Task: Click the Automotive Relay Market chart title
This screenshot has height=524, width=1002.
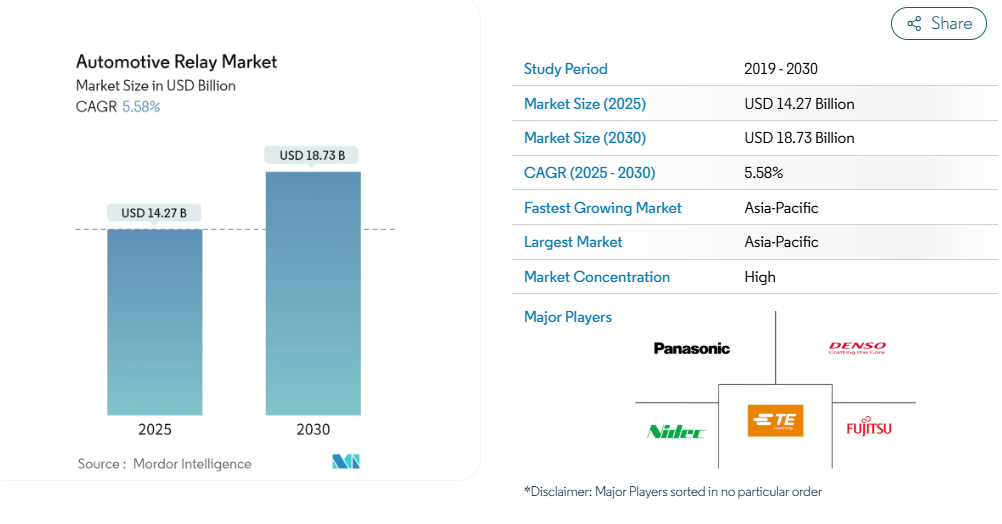Action: (x=176, y=62)
